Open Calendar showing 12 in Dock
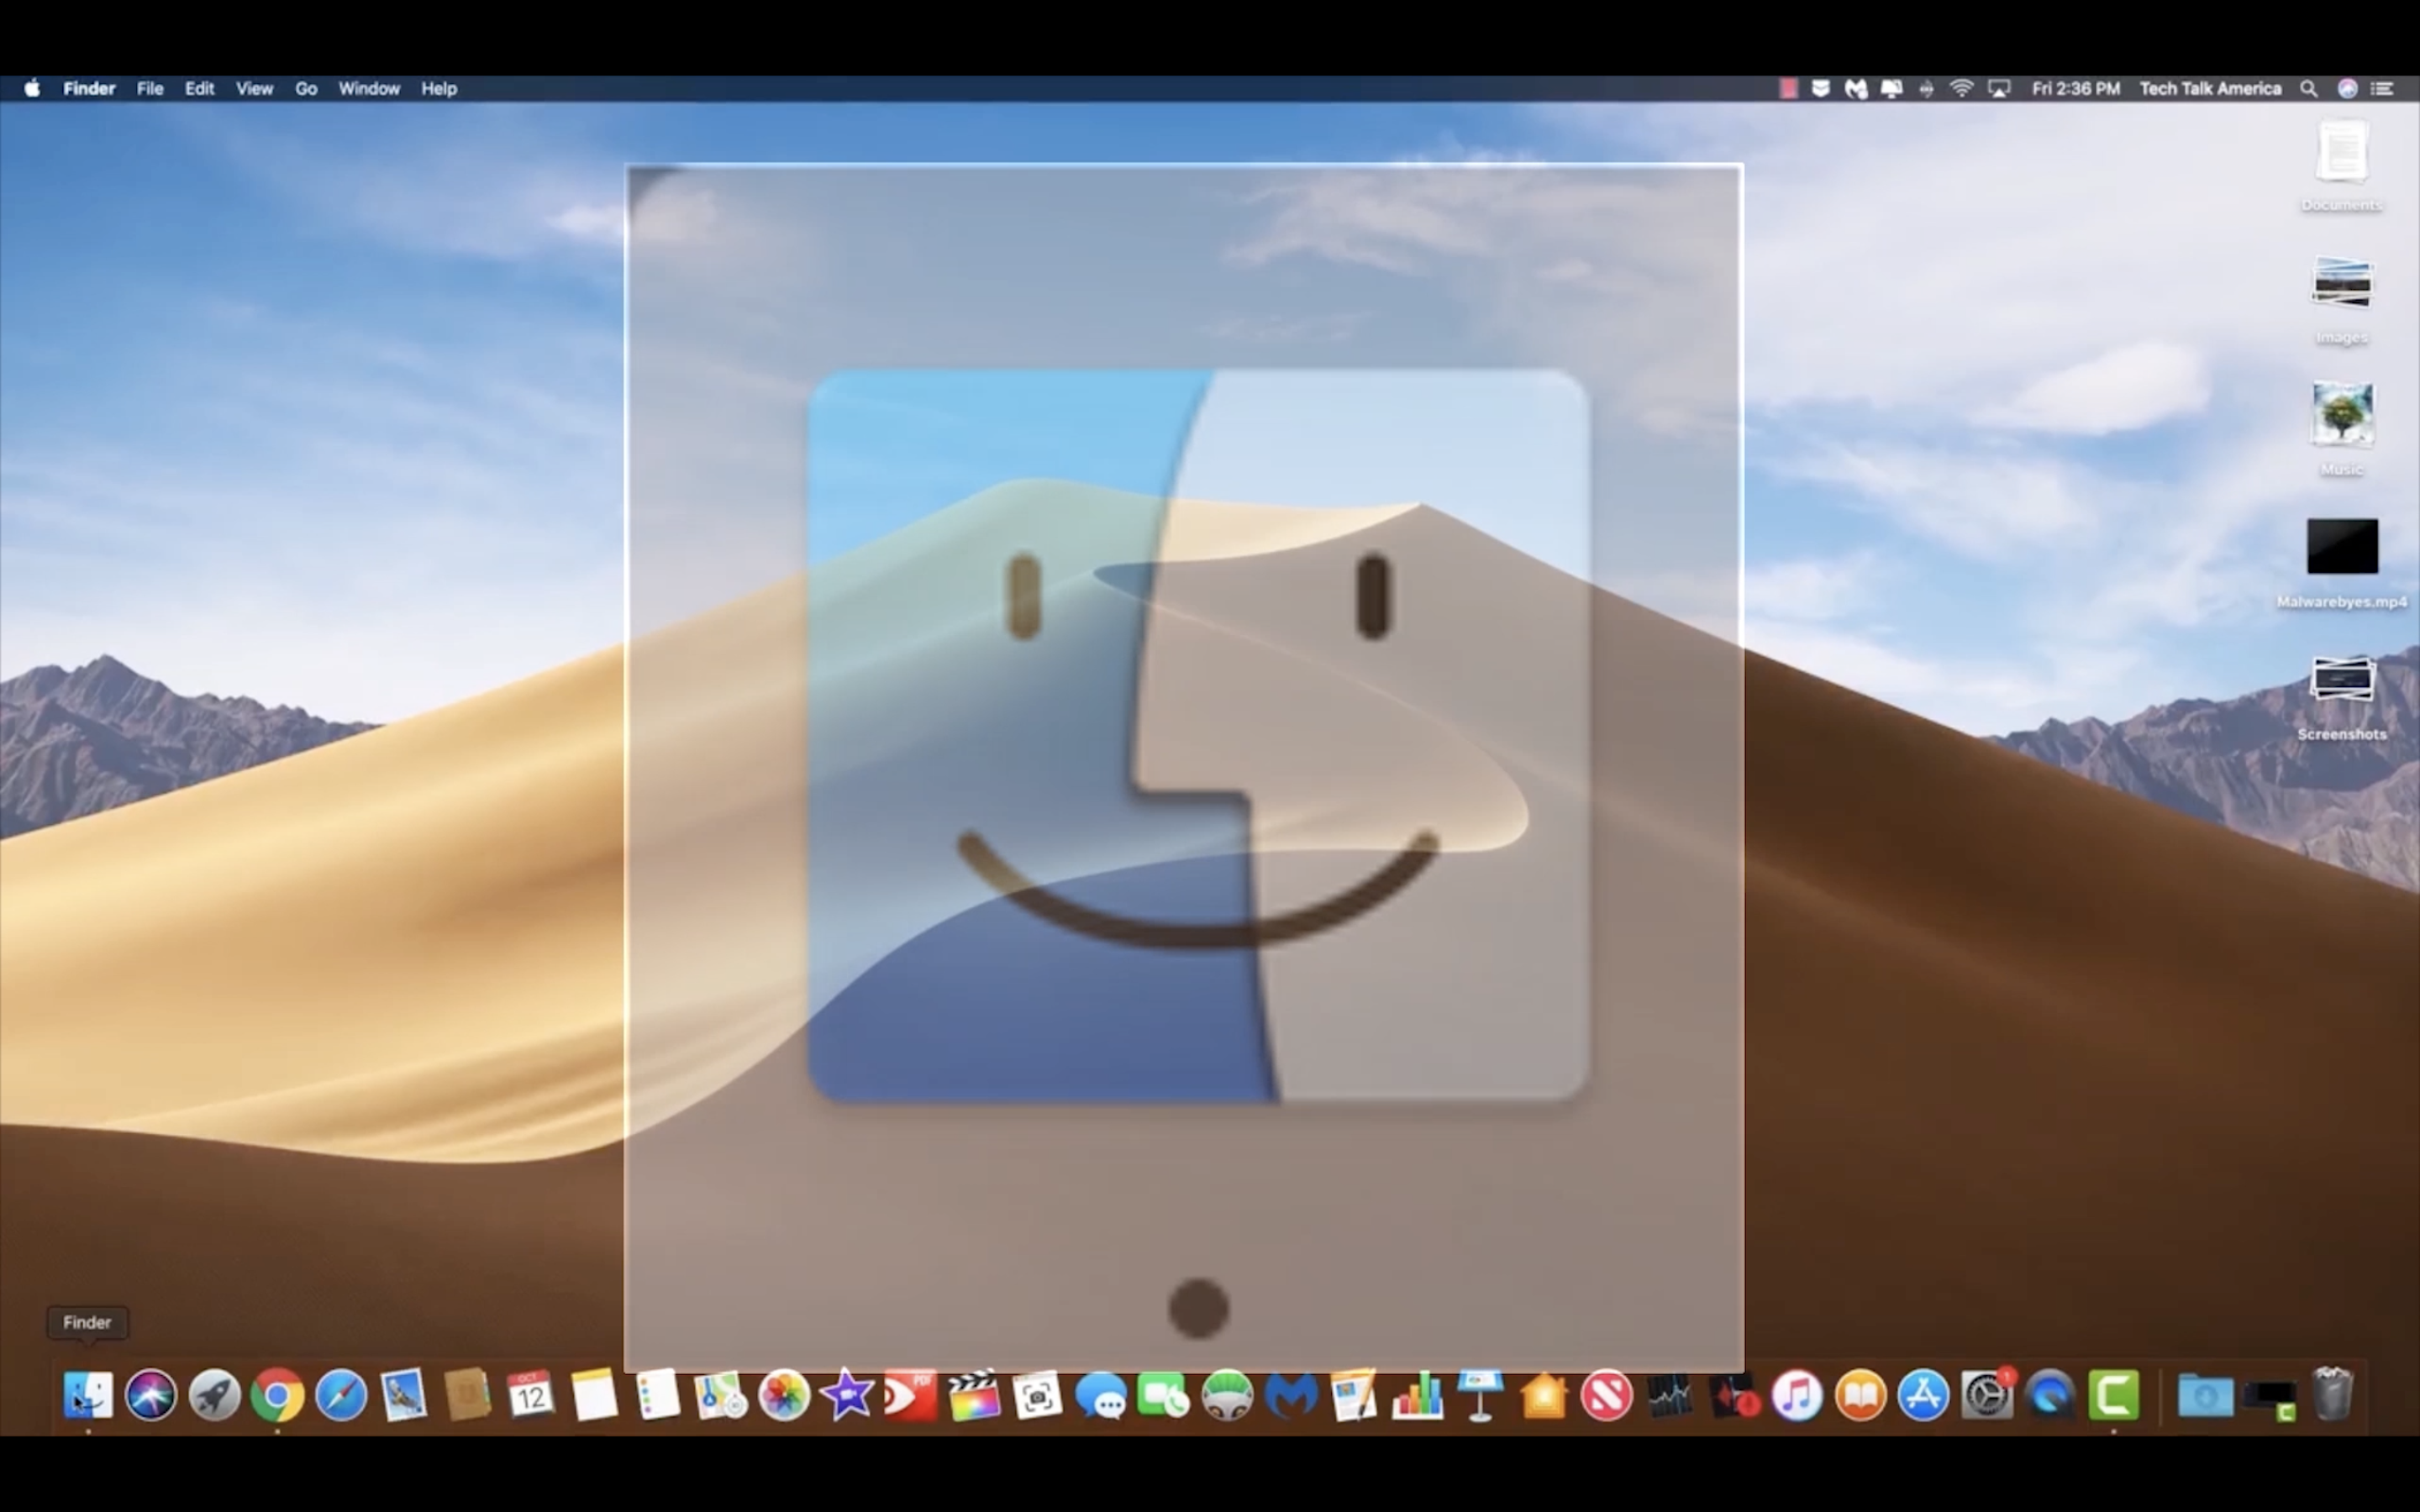 531,1395
